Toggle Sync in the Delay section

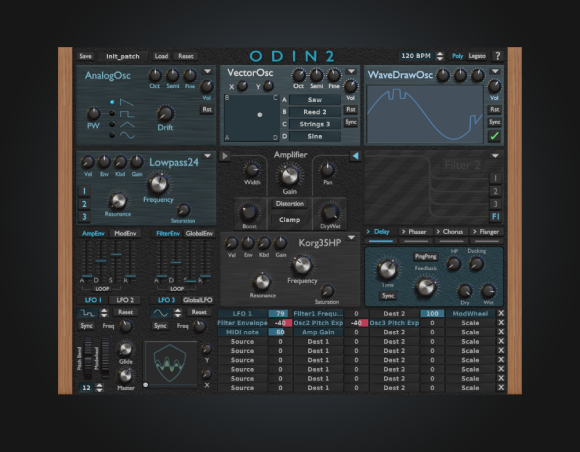pos(388,296)
